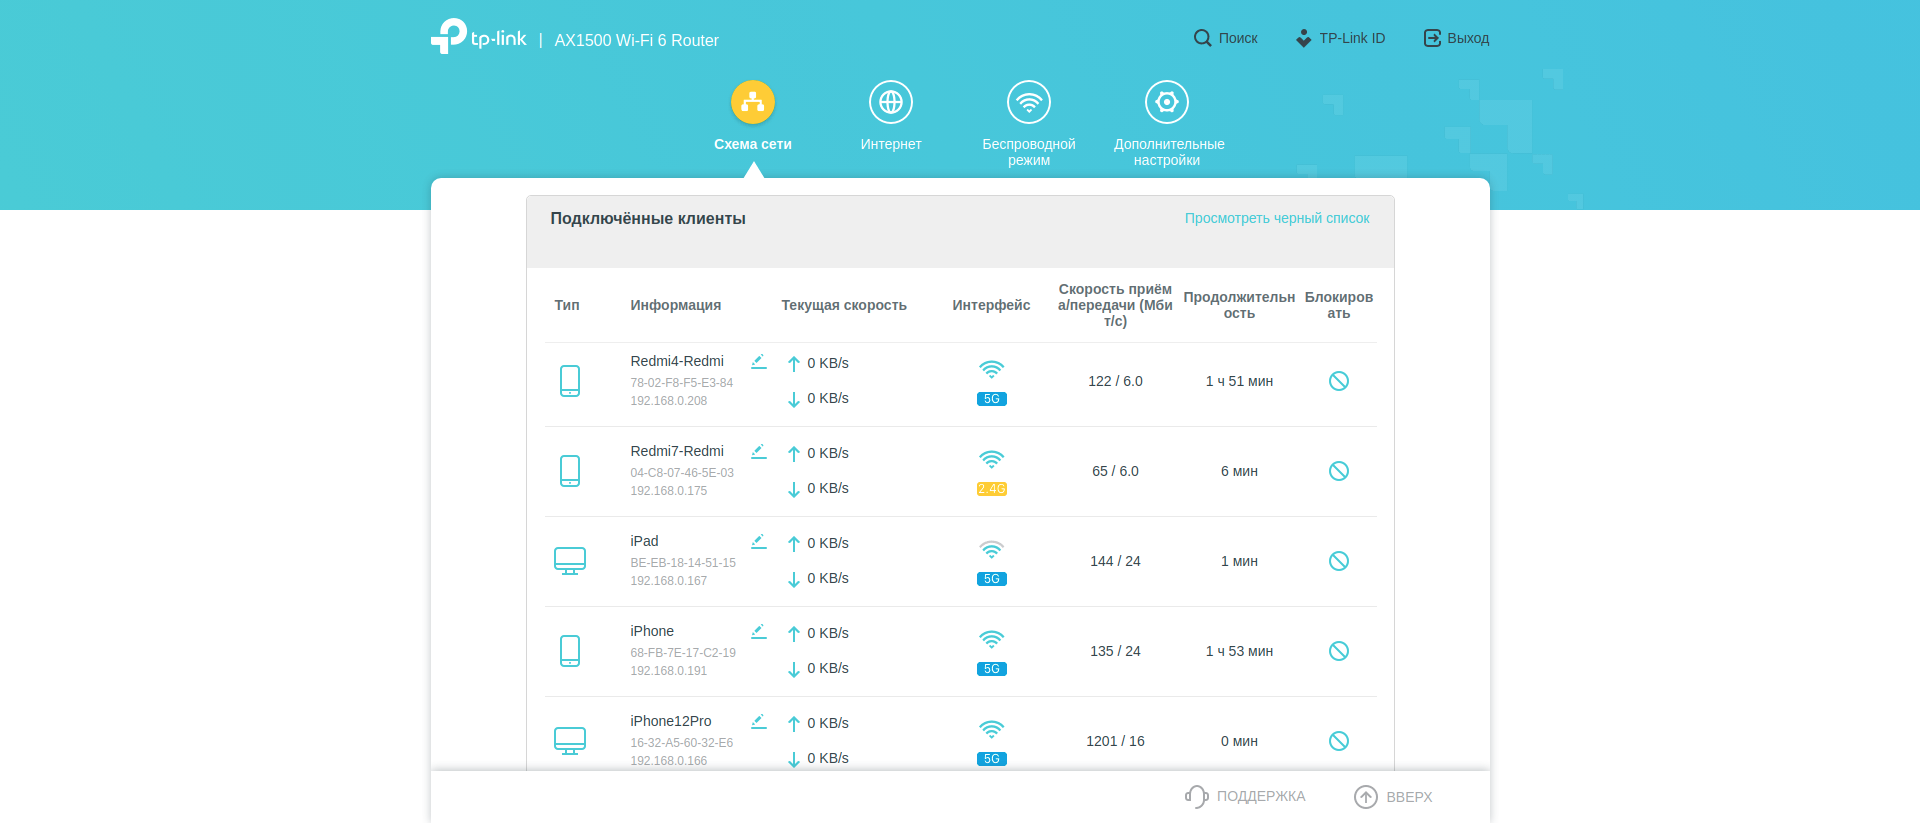Open TP-Link ID account page
This screenshot has height=823, width=1920.
coord(1340,38)
